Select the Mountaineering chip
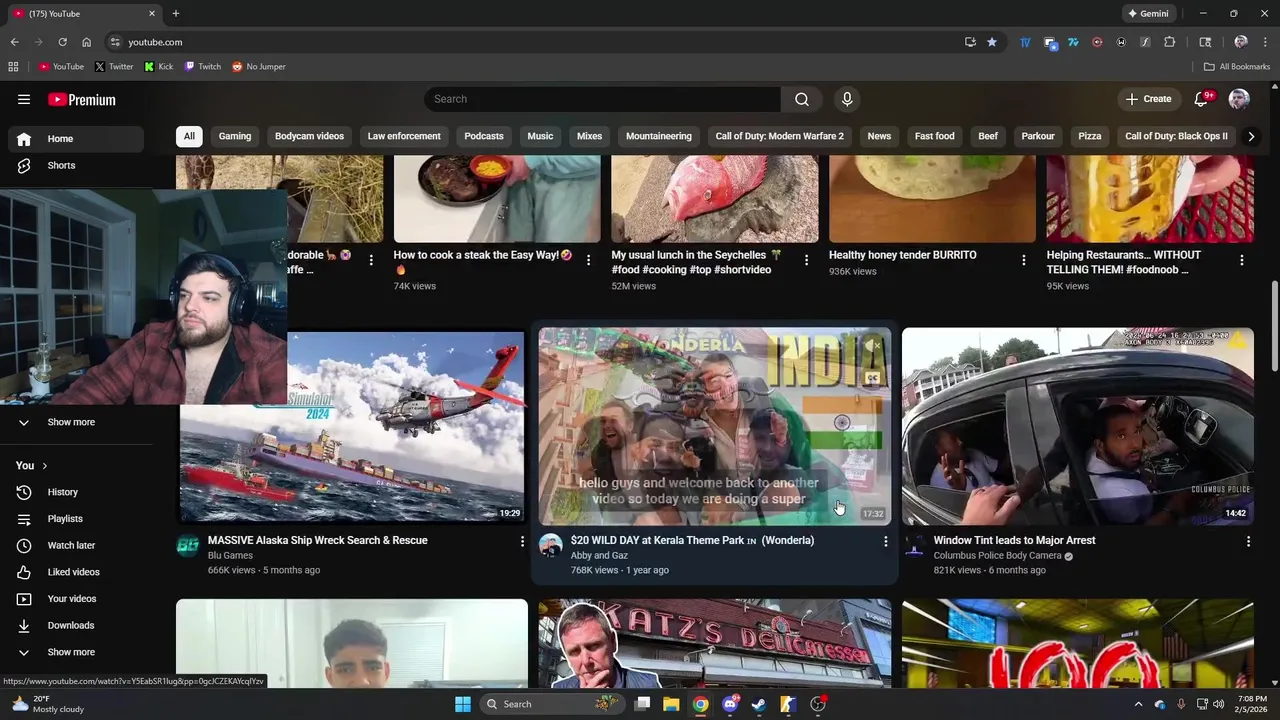 (659, 136)
